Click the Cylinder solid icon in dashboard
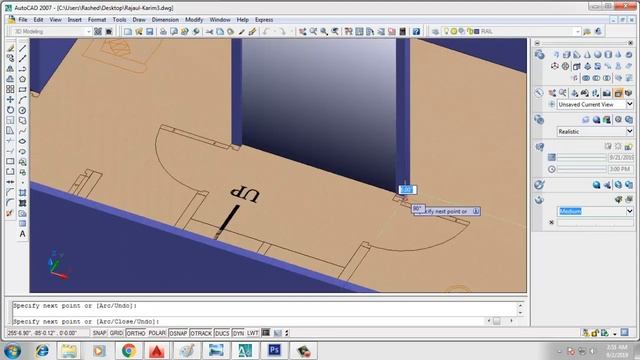Viewport: 640px width, 360px height. click(x=608, y=54)
